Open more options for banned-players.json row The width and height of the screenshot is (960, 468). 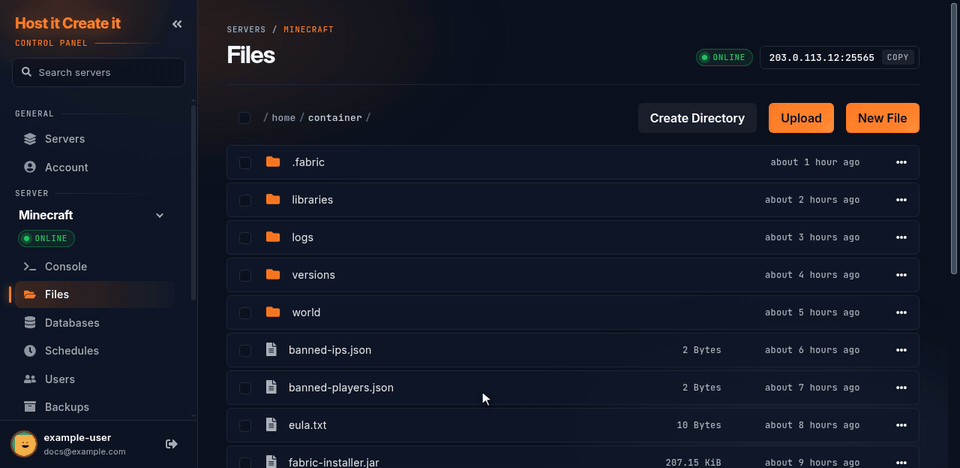point(901,388)
